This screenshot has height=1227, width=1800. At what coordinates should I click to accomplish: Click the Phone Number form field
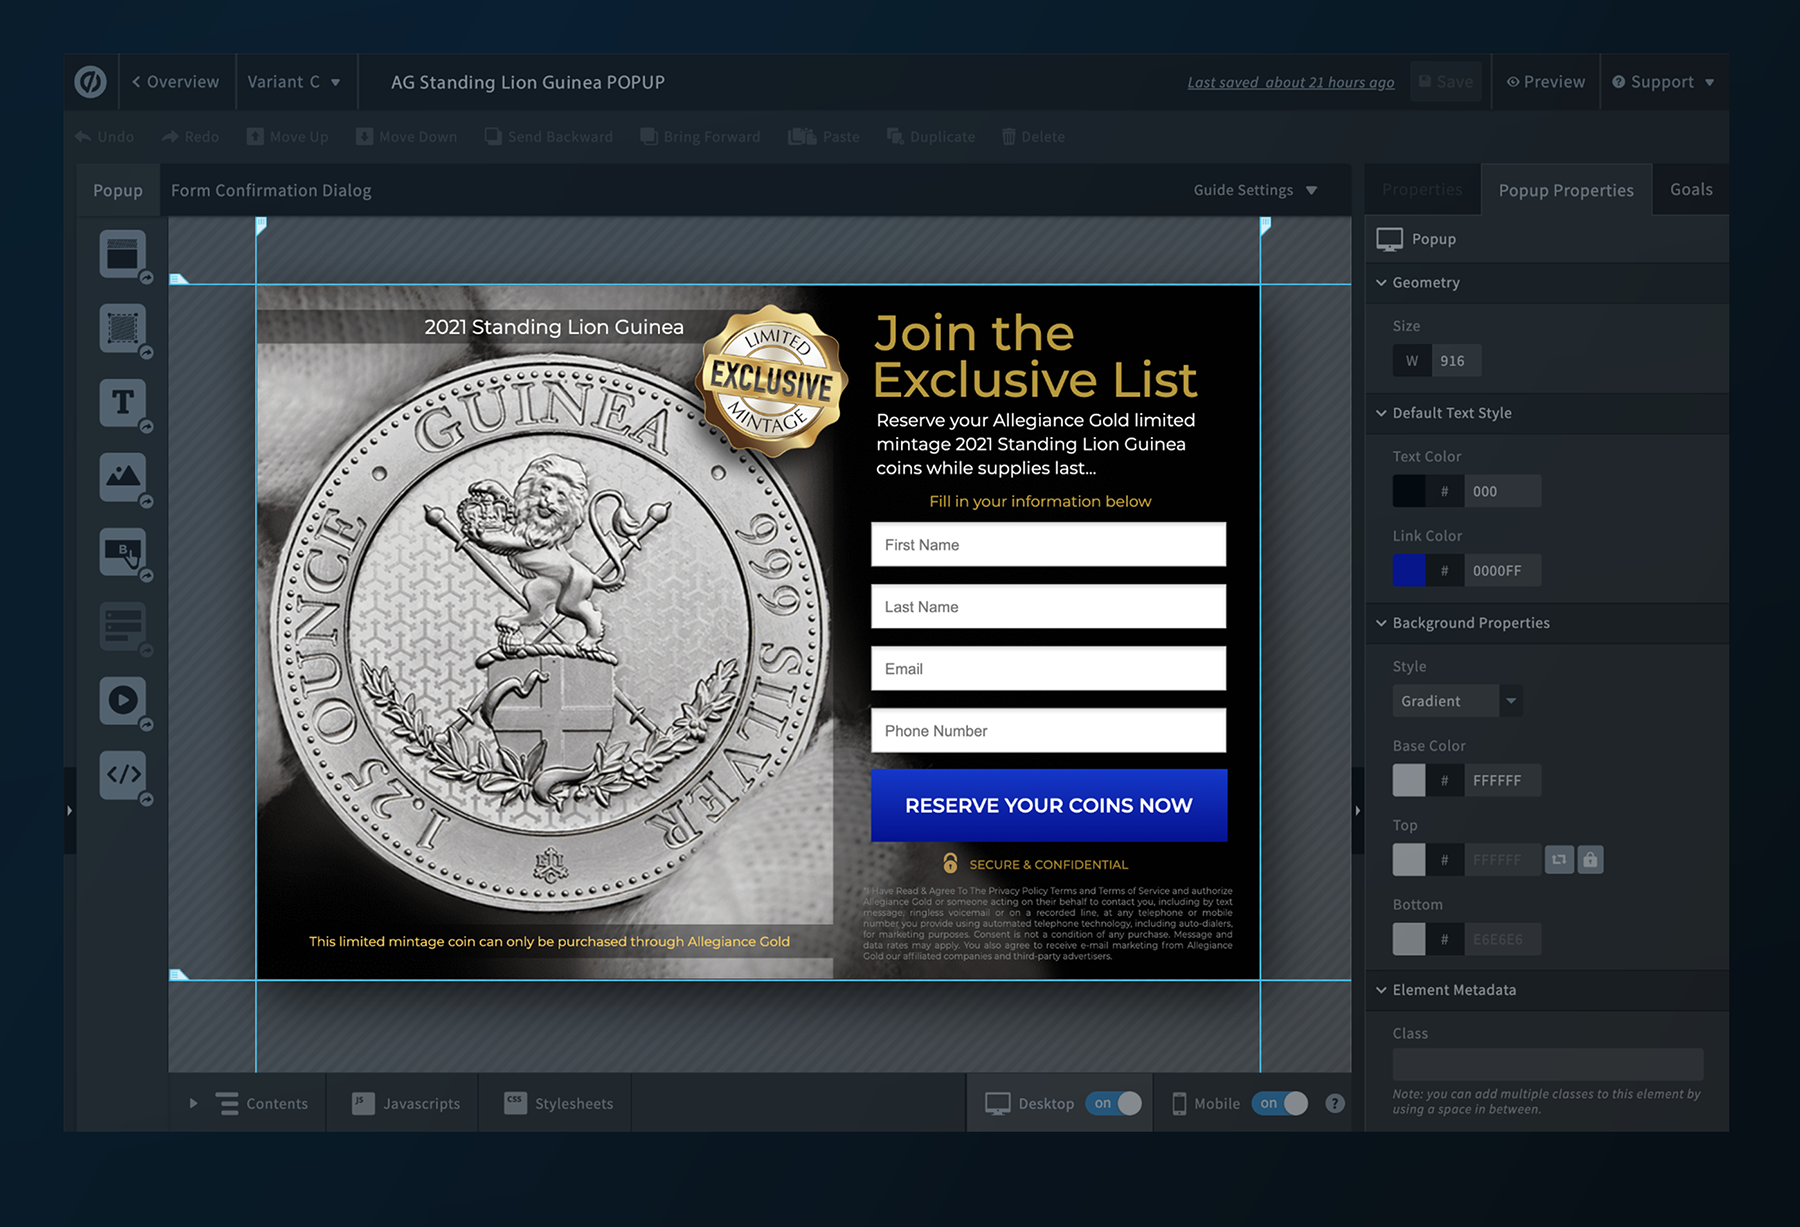click(1049, 731)
